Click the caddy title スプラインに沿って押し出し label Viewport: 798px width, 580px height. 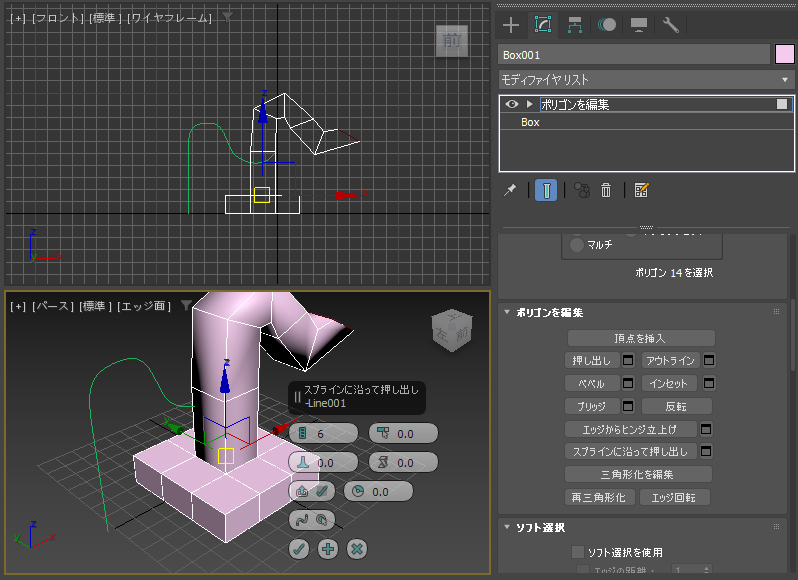click(x=361, y=390)
